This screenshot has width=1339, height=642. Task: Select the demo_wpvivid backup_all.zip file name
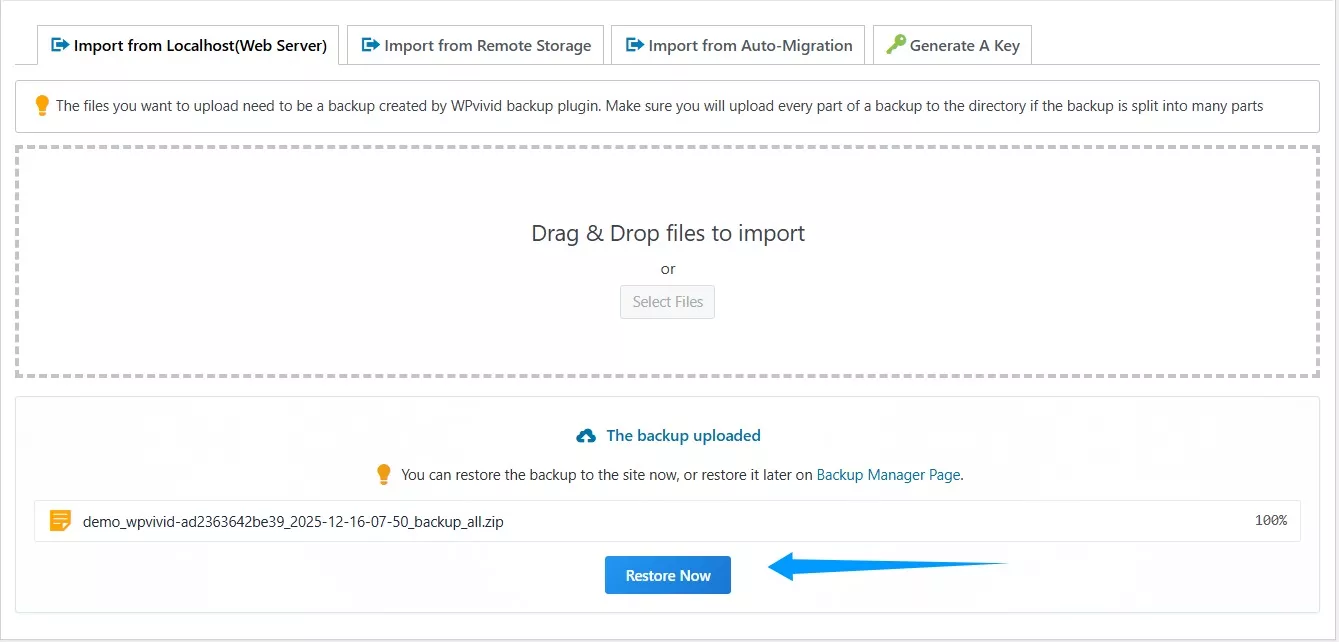pos(293,521)
